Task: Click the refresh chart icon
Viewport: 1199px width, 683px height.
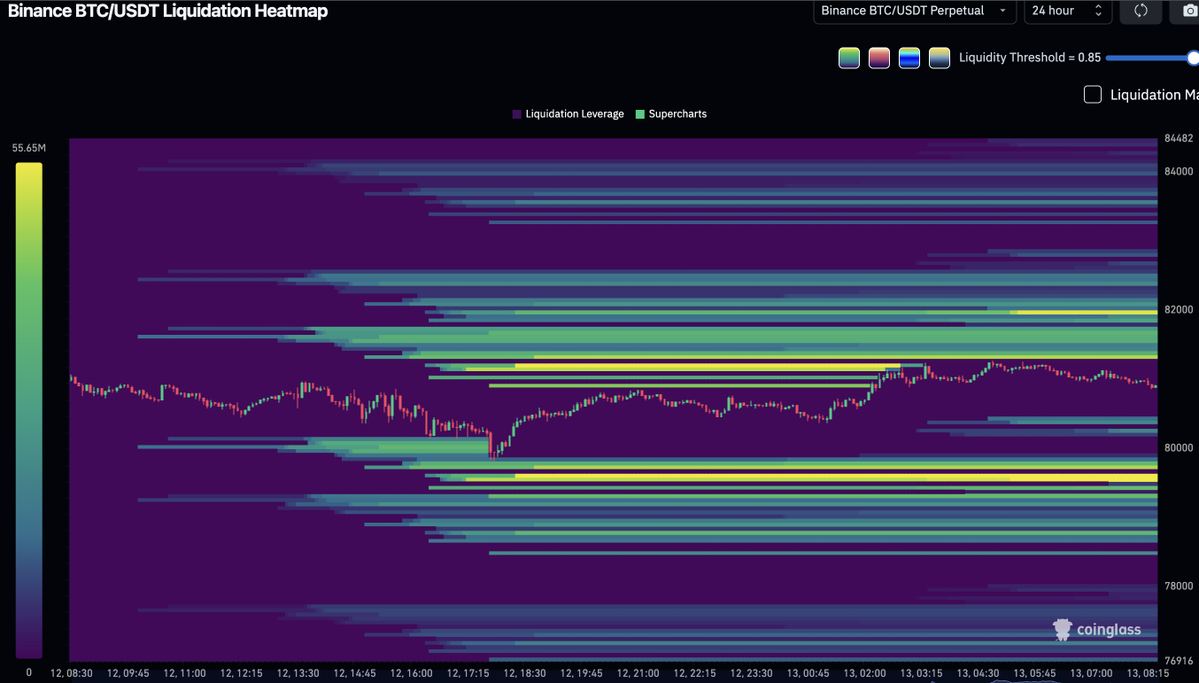Action: pos(1140,11)
